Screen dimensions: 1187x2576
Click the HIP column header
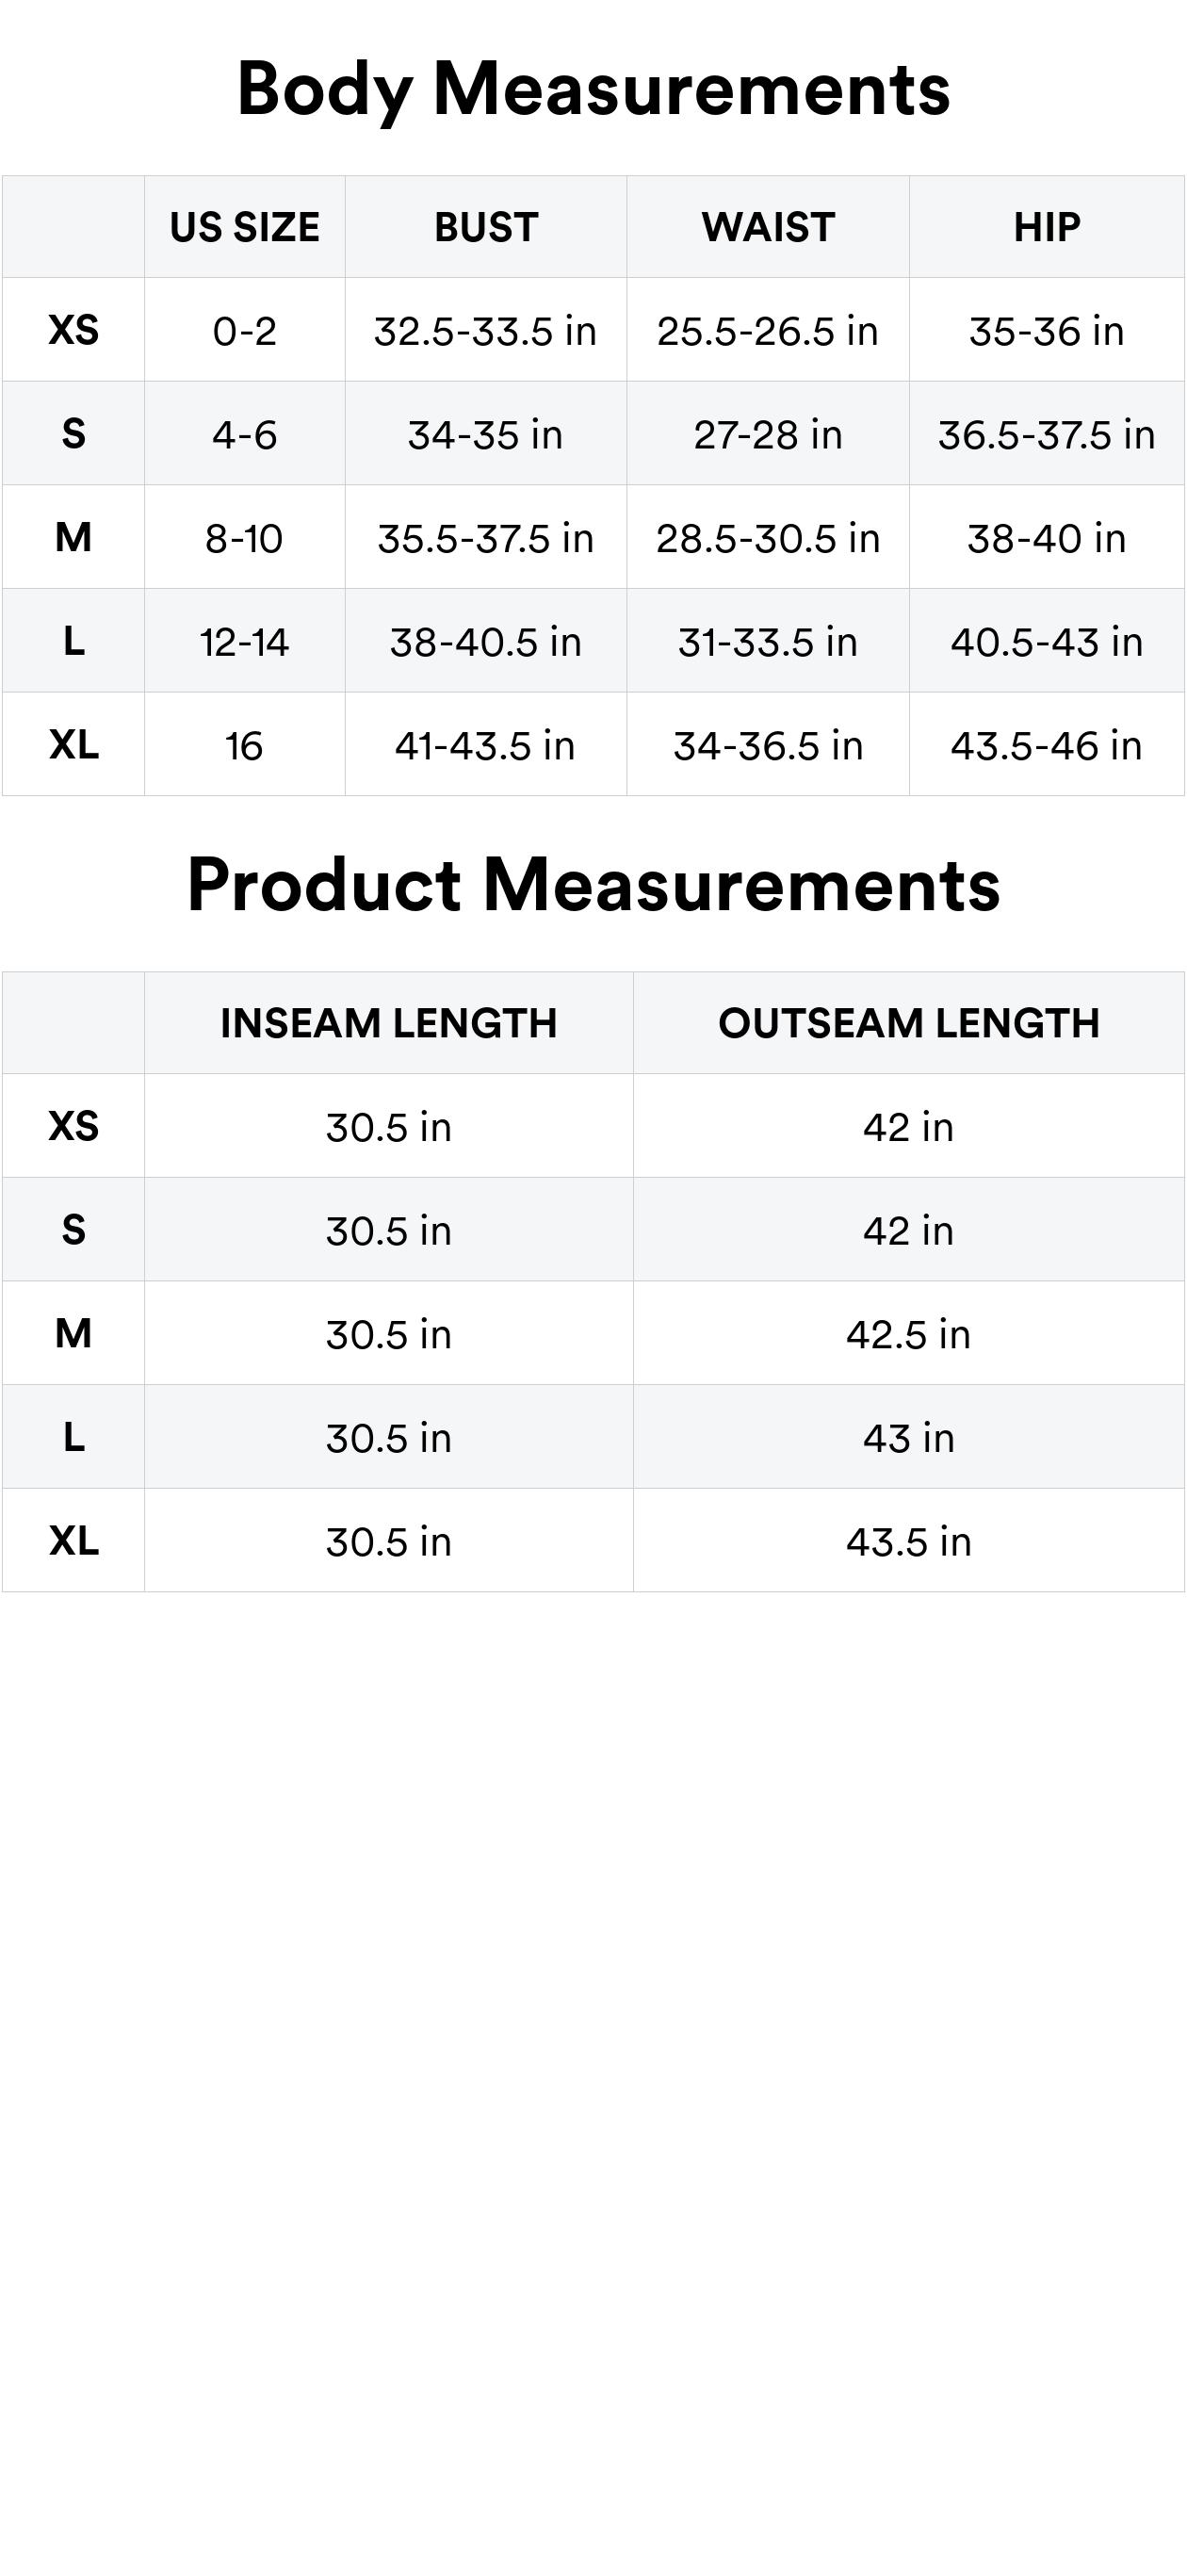pos(1047,228)
